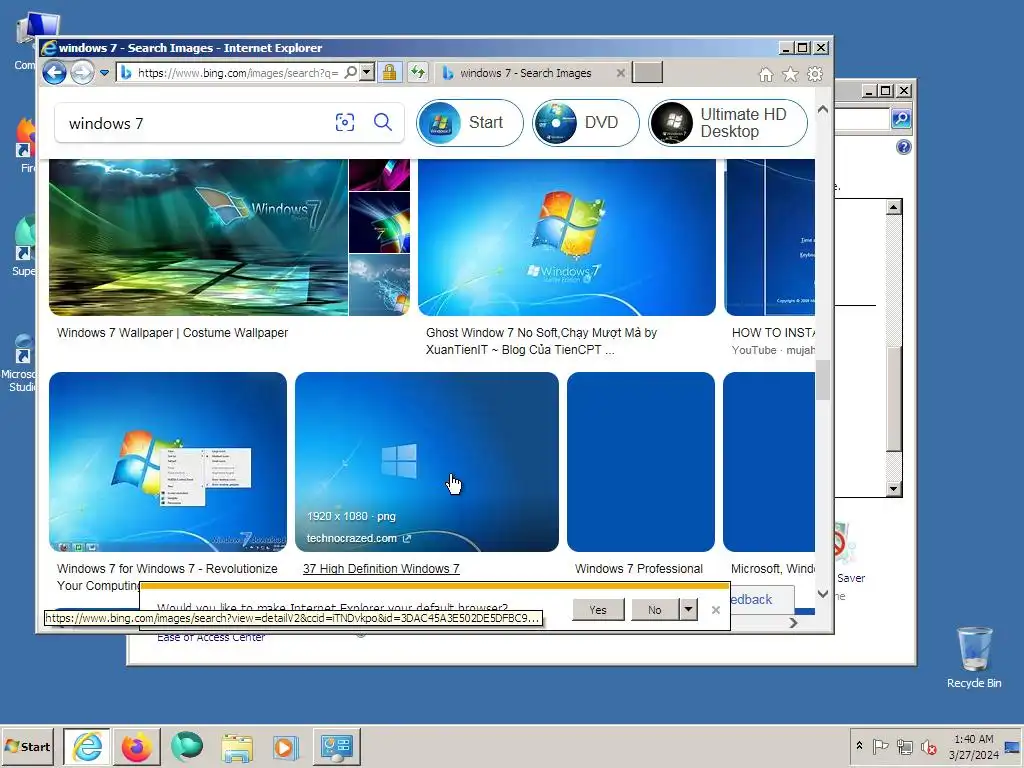
Task: Open a new blank tab
Action: (x=648, y=72)
